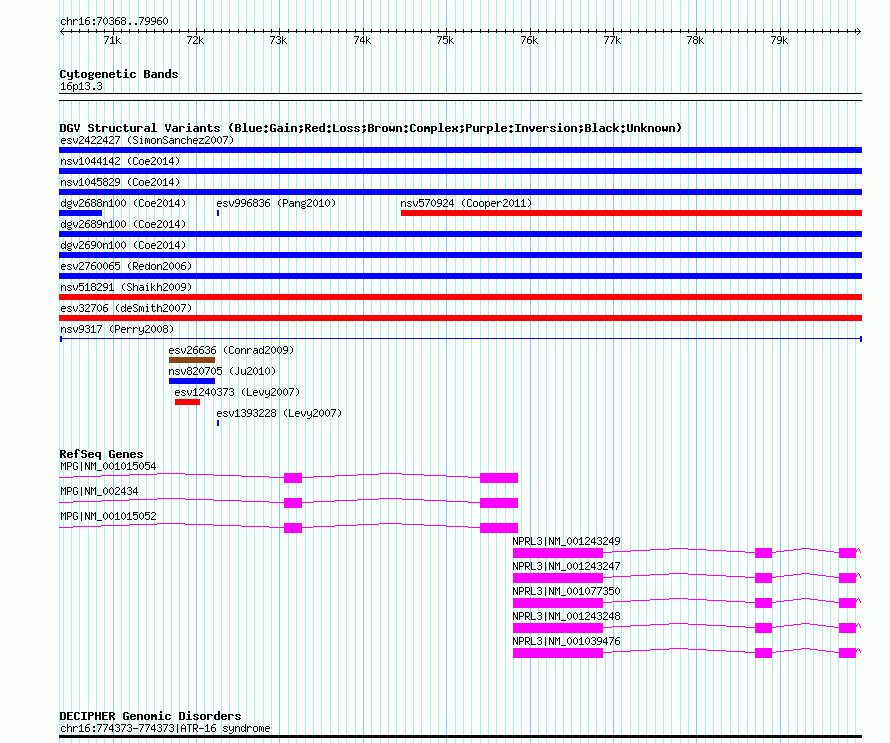890x743 pixels.
Task: Click the short red bar under esv1240373
Action: click(187, 402)
